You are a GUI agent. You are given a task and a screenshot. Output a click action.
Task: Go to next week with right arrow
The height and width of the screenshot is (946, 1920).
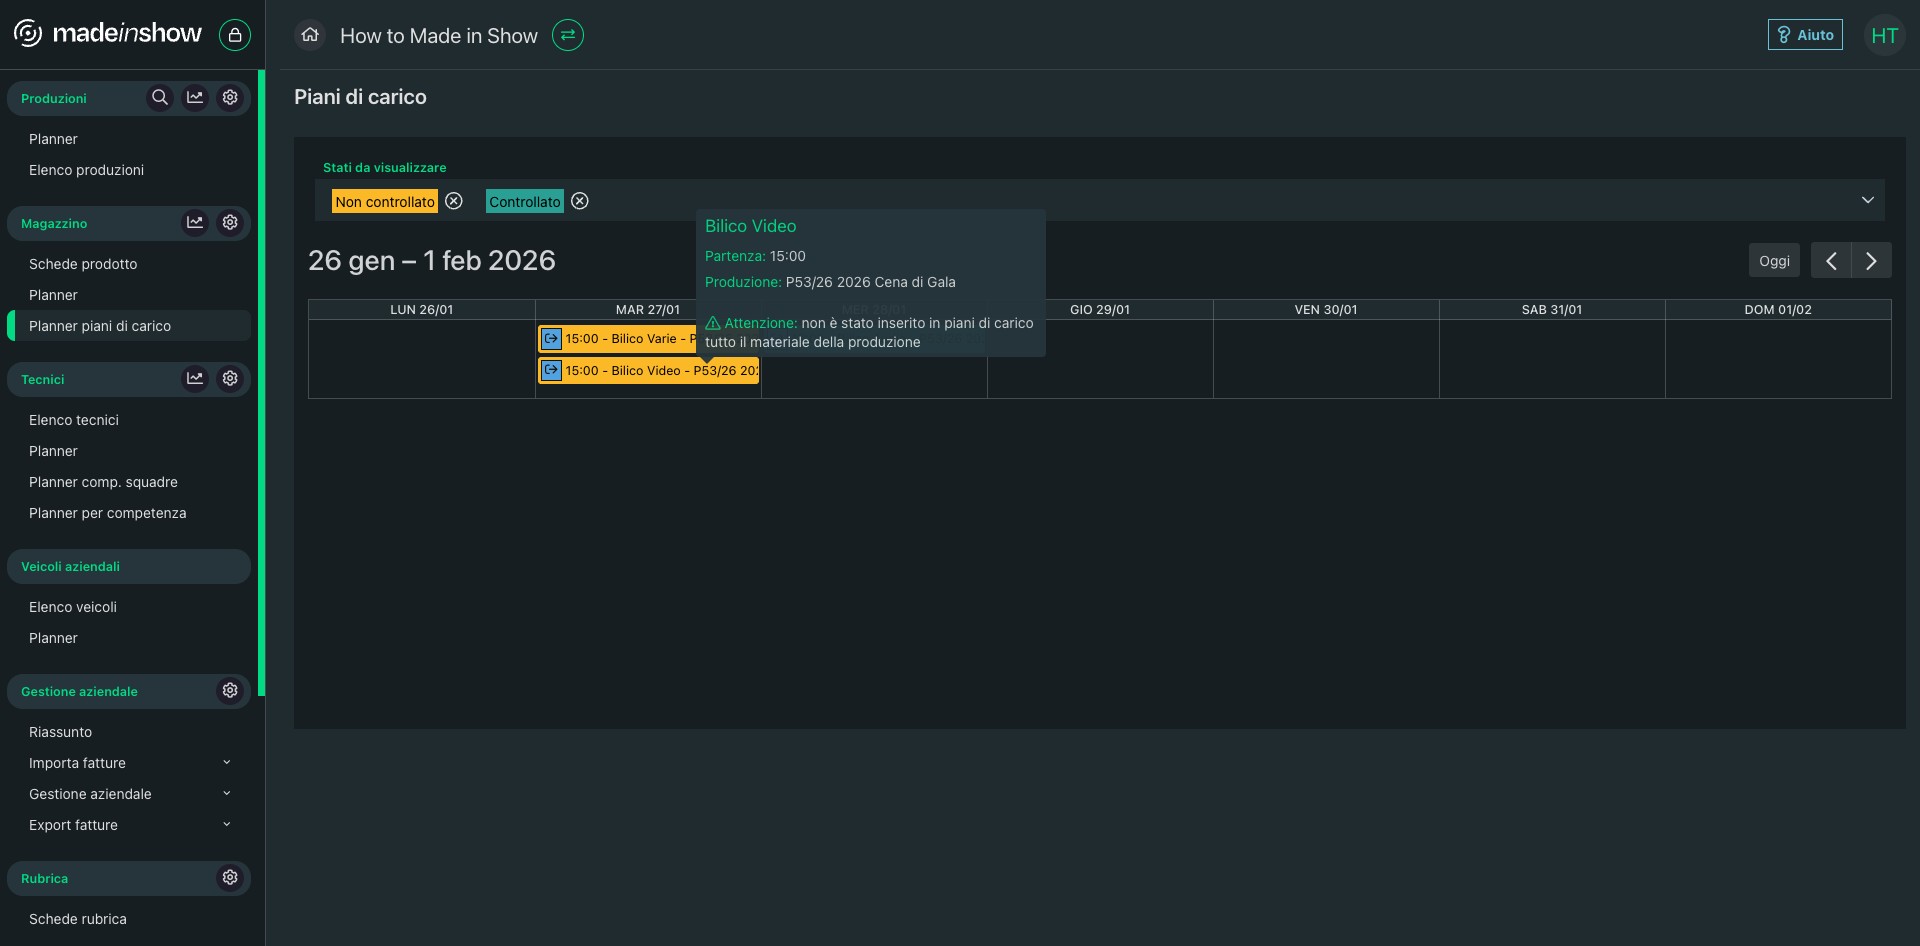pyautogui.click(x=1871, y=261)
